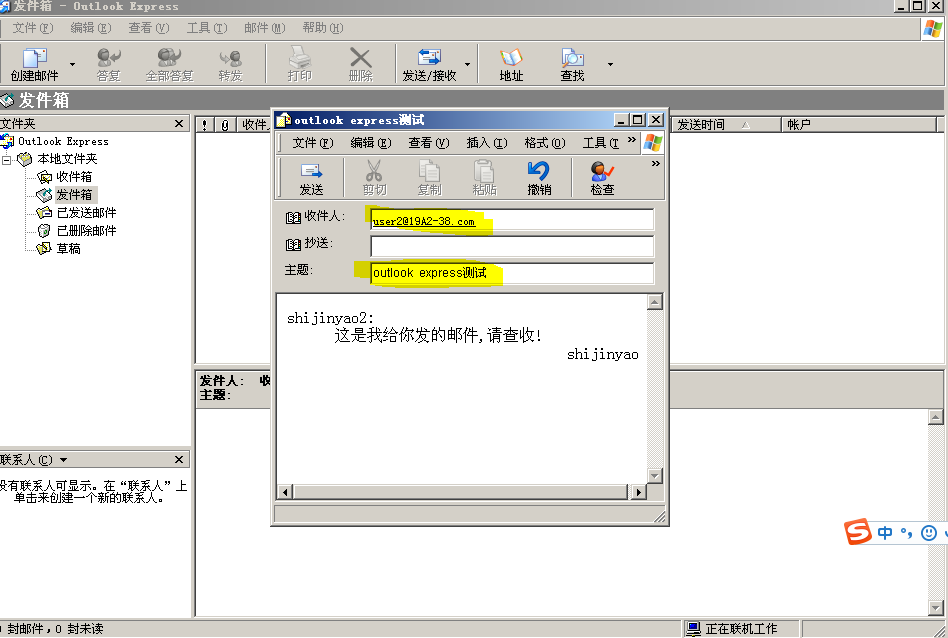The image size is (948, 638).
Task: Click the Copy (复制) icon in compose toolbar
Action: pos(429,171)
